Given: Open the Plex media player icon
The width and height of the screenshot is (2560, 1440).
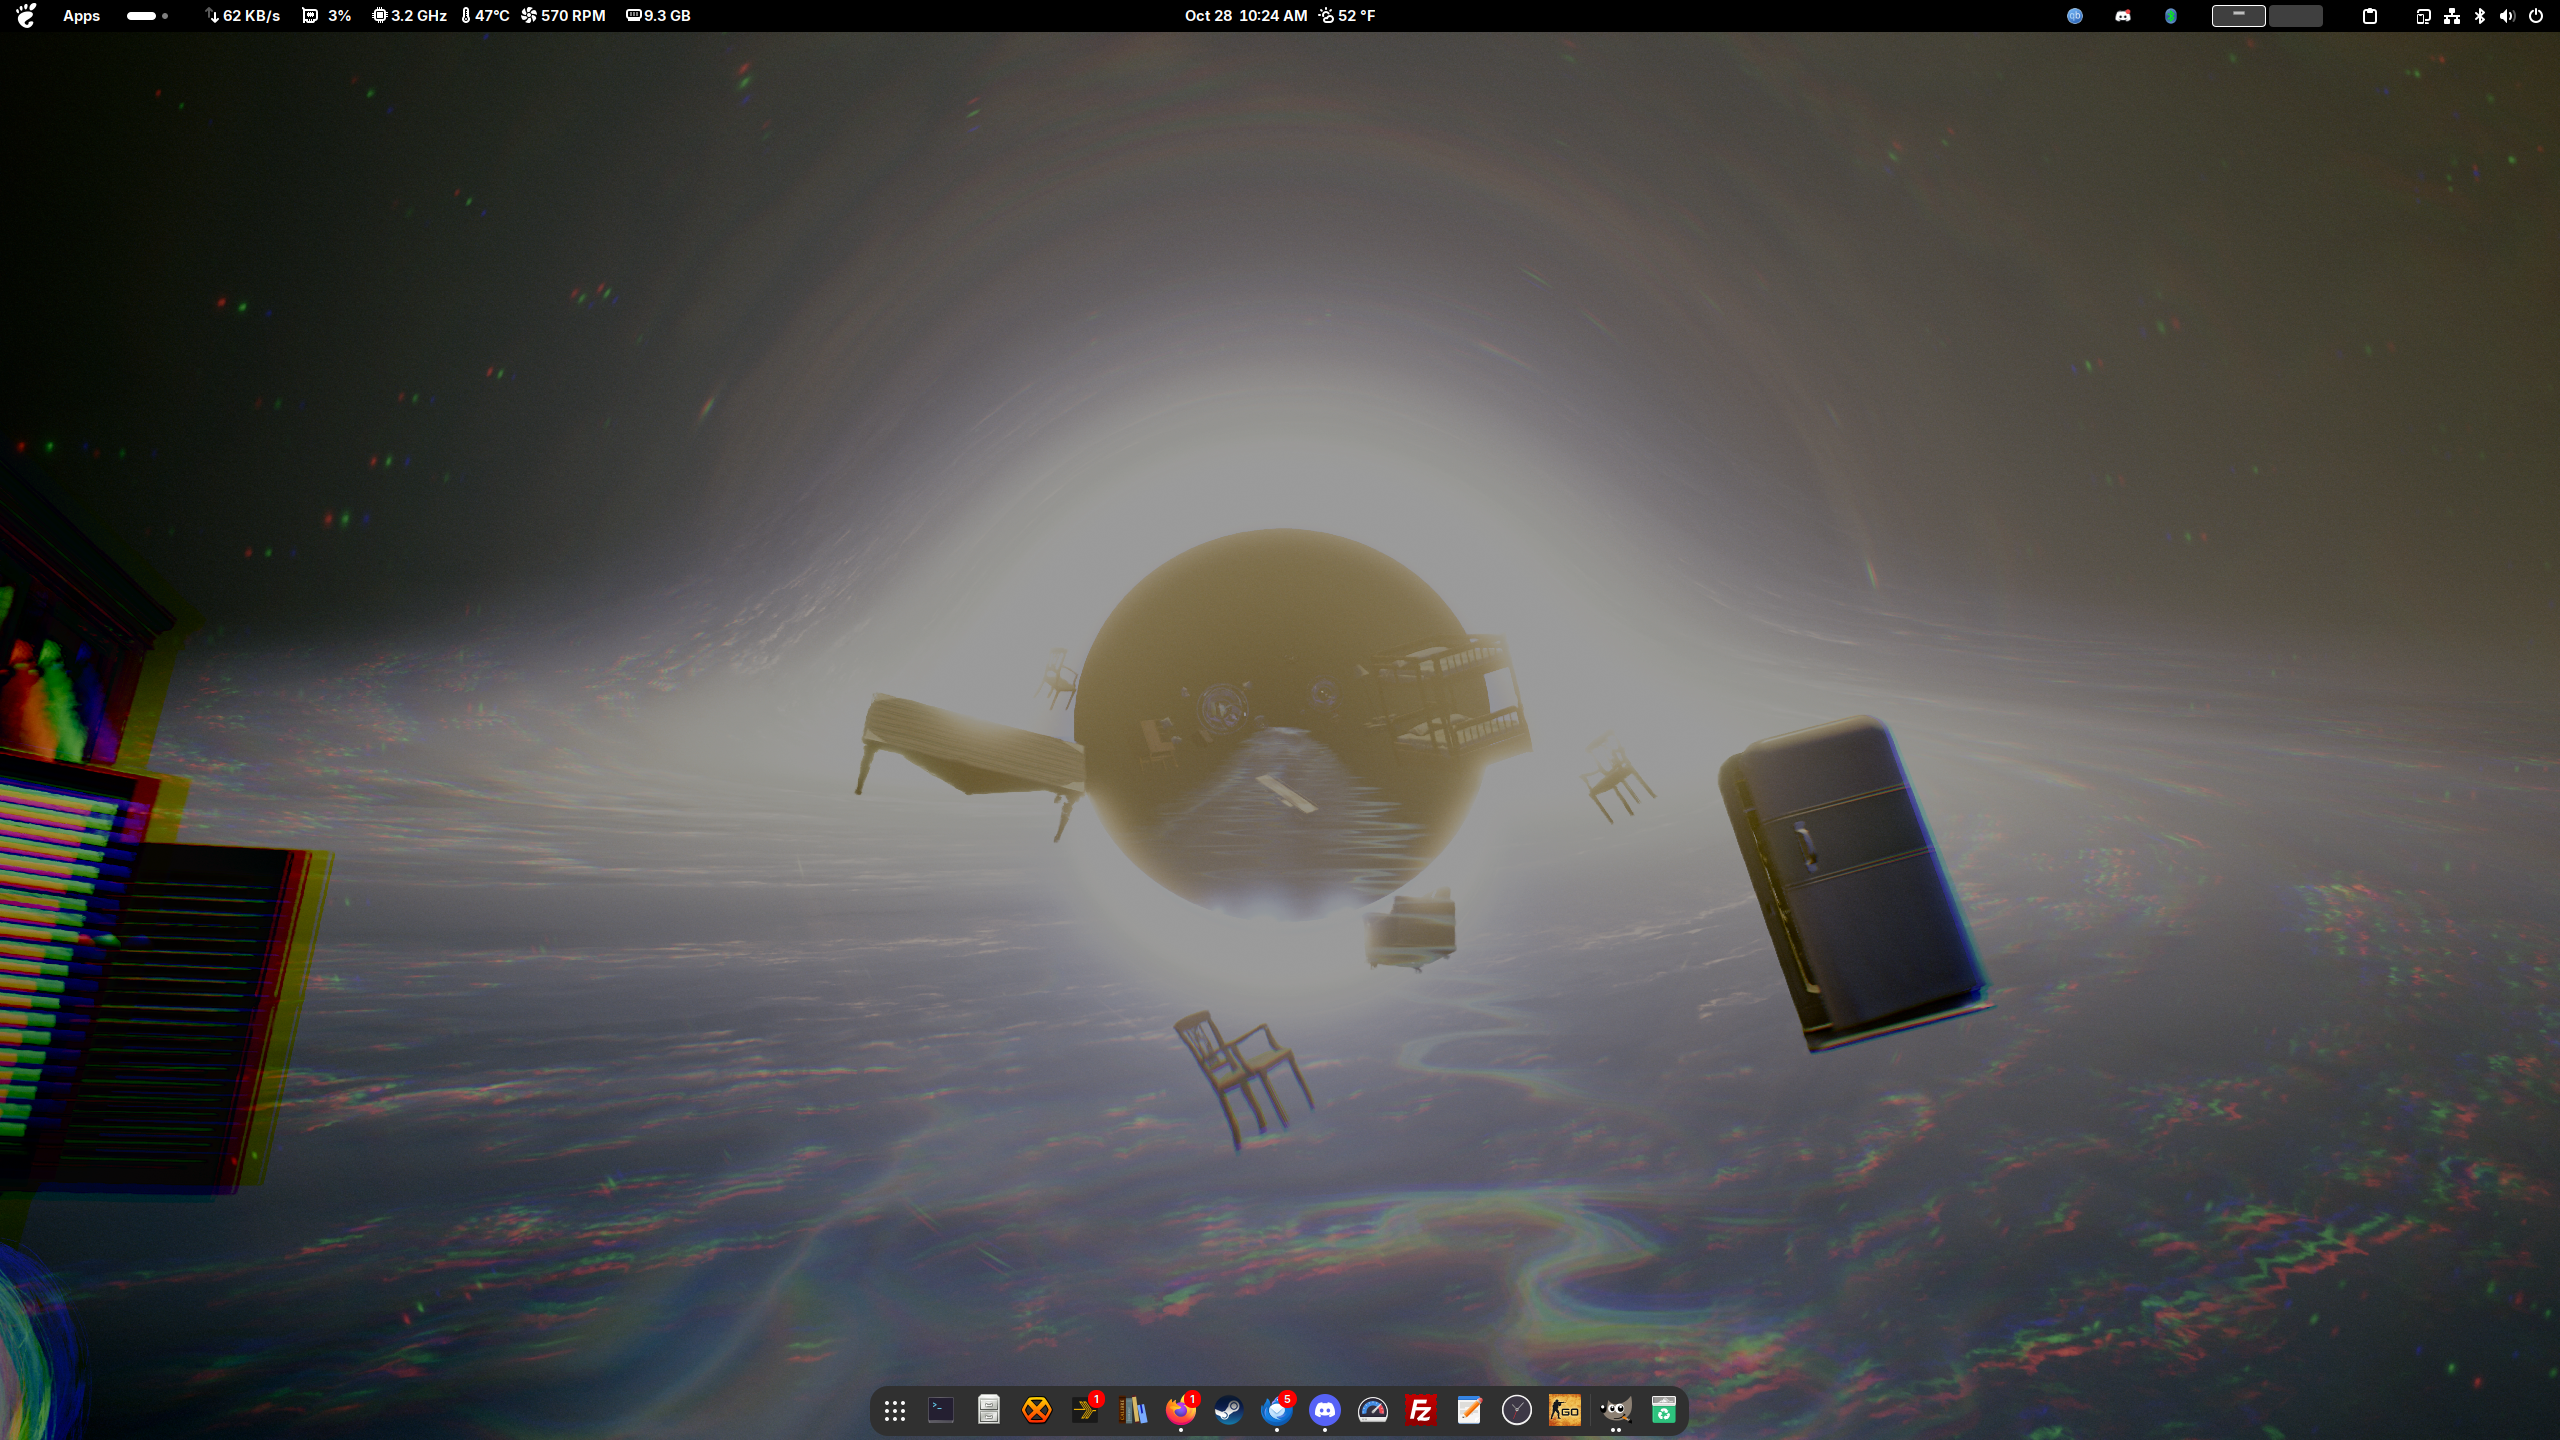Looking at the screenshot, I should click(1085, 1410).
